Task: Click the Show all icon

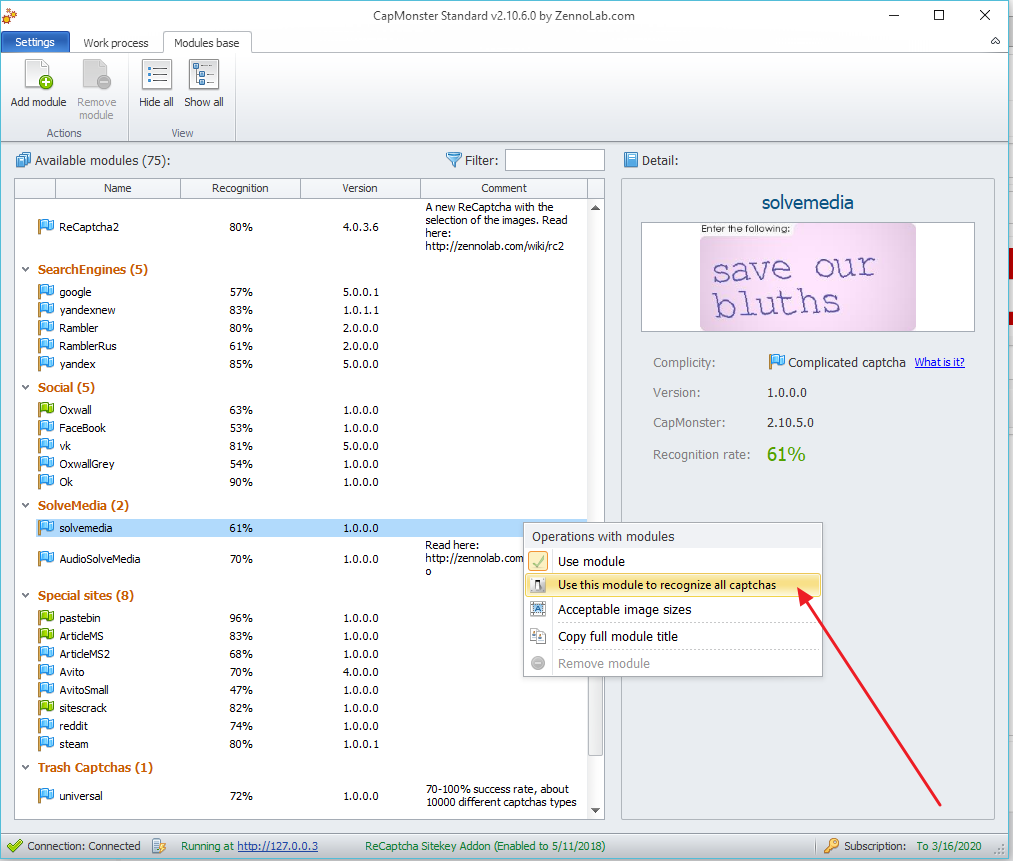Action: pos(204,76)
